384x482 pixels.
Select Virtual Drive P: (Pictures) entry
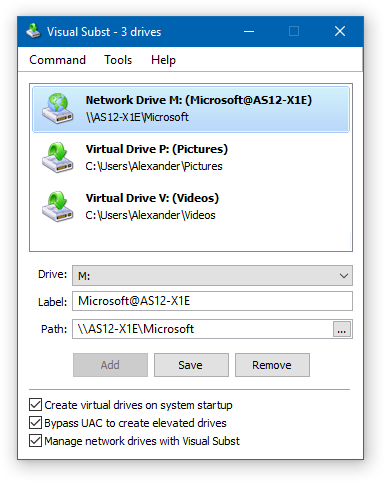pos(191,158)
